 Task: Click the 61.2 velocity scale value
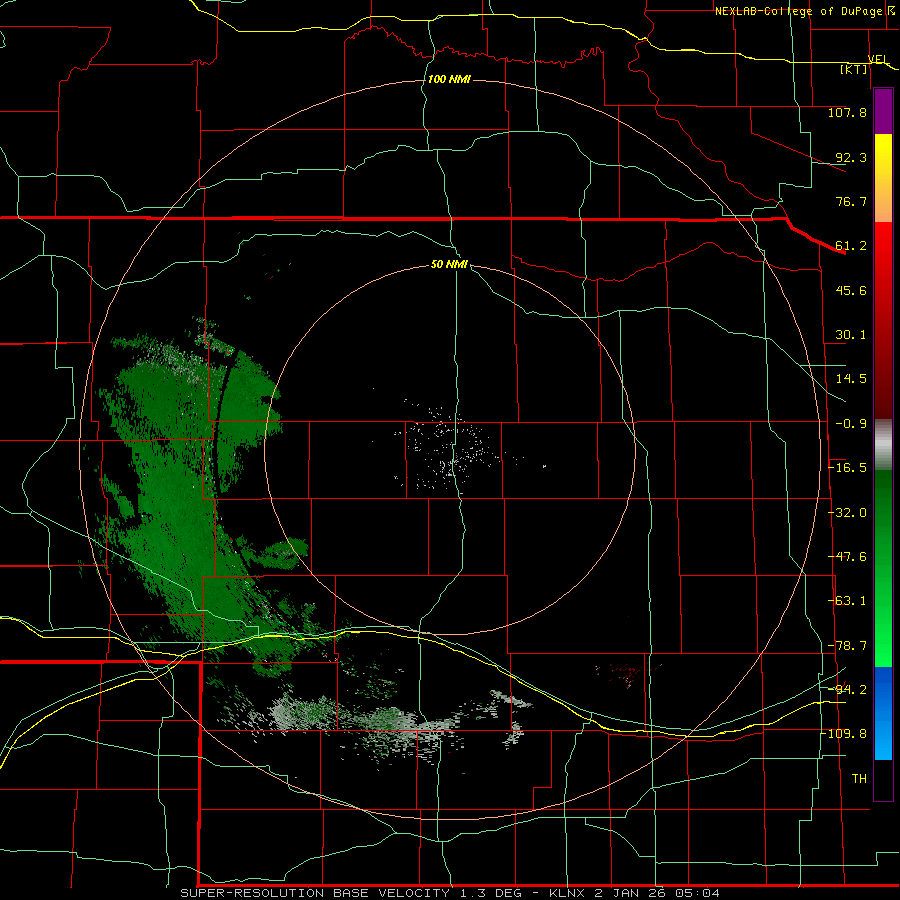coord(851,246)
